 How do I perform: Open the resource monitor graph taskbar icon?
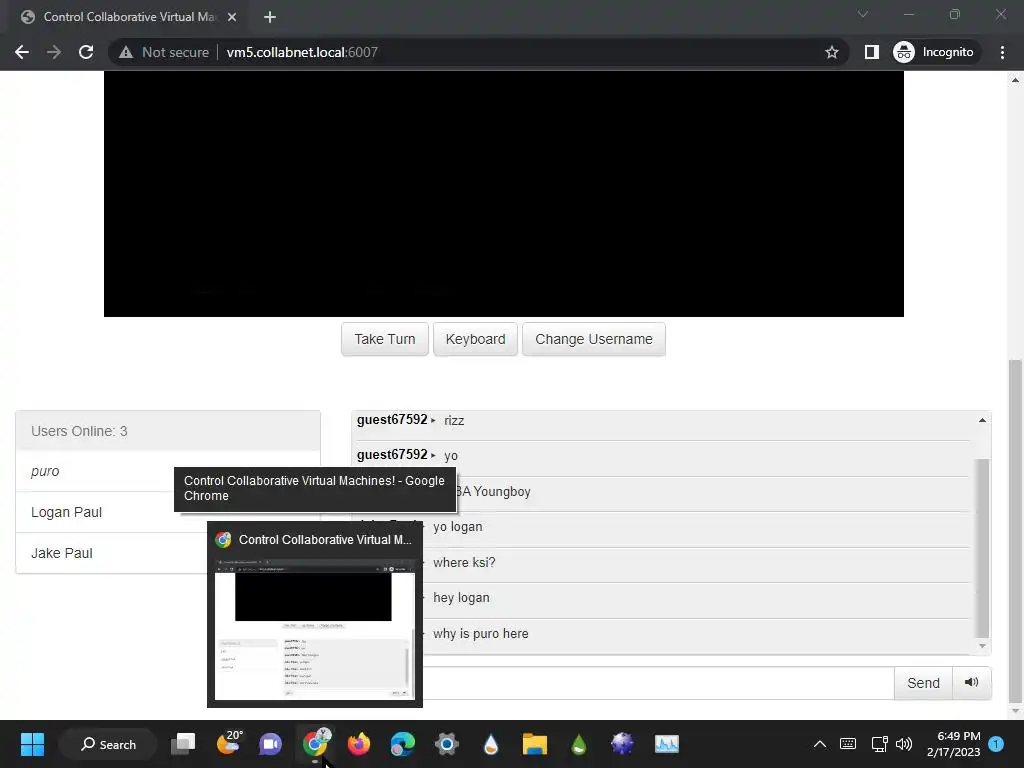click(667, 744)
